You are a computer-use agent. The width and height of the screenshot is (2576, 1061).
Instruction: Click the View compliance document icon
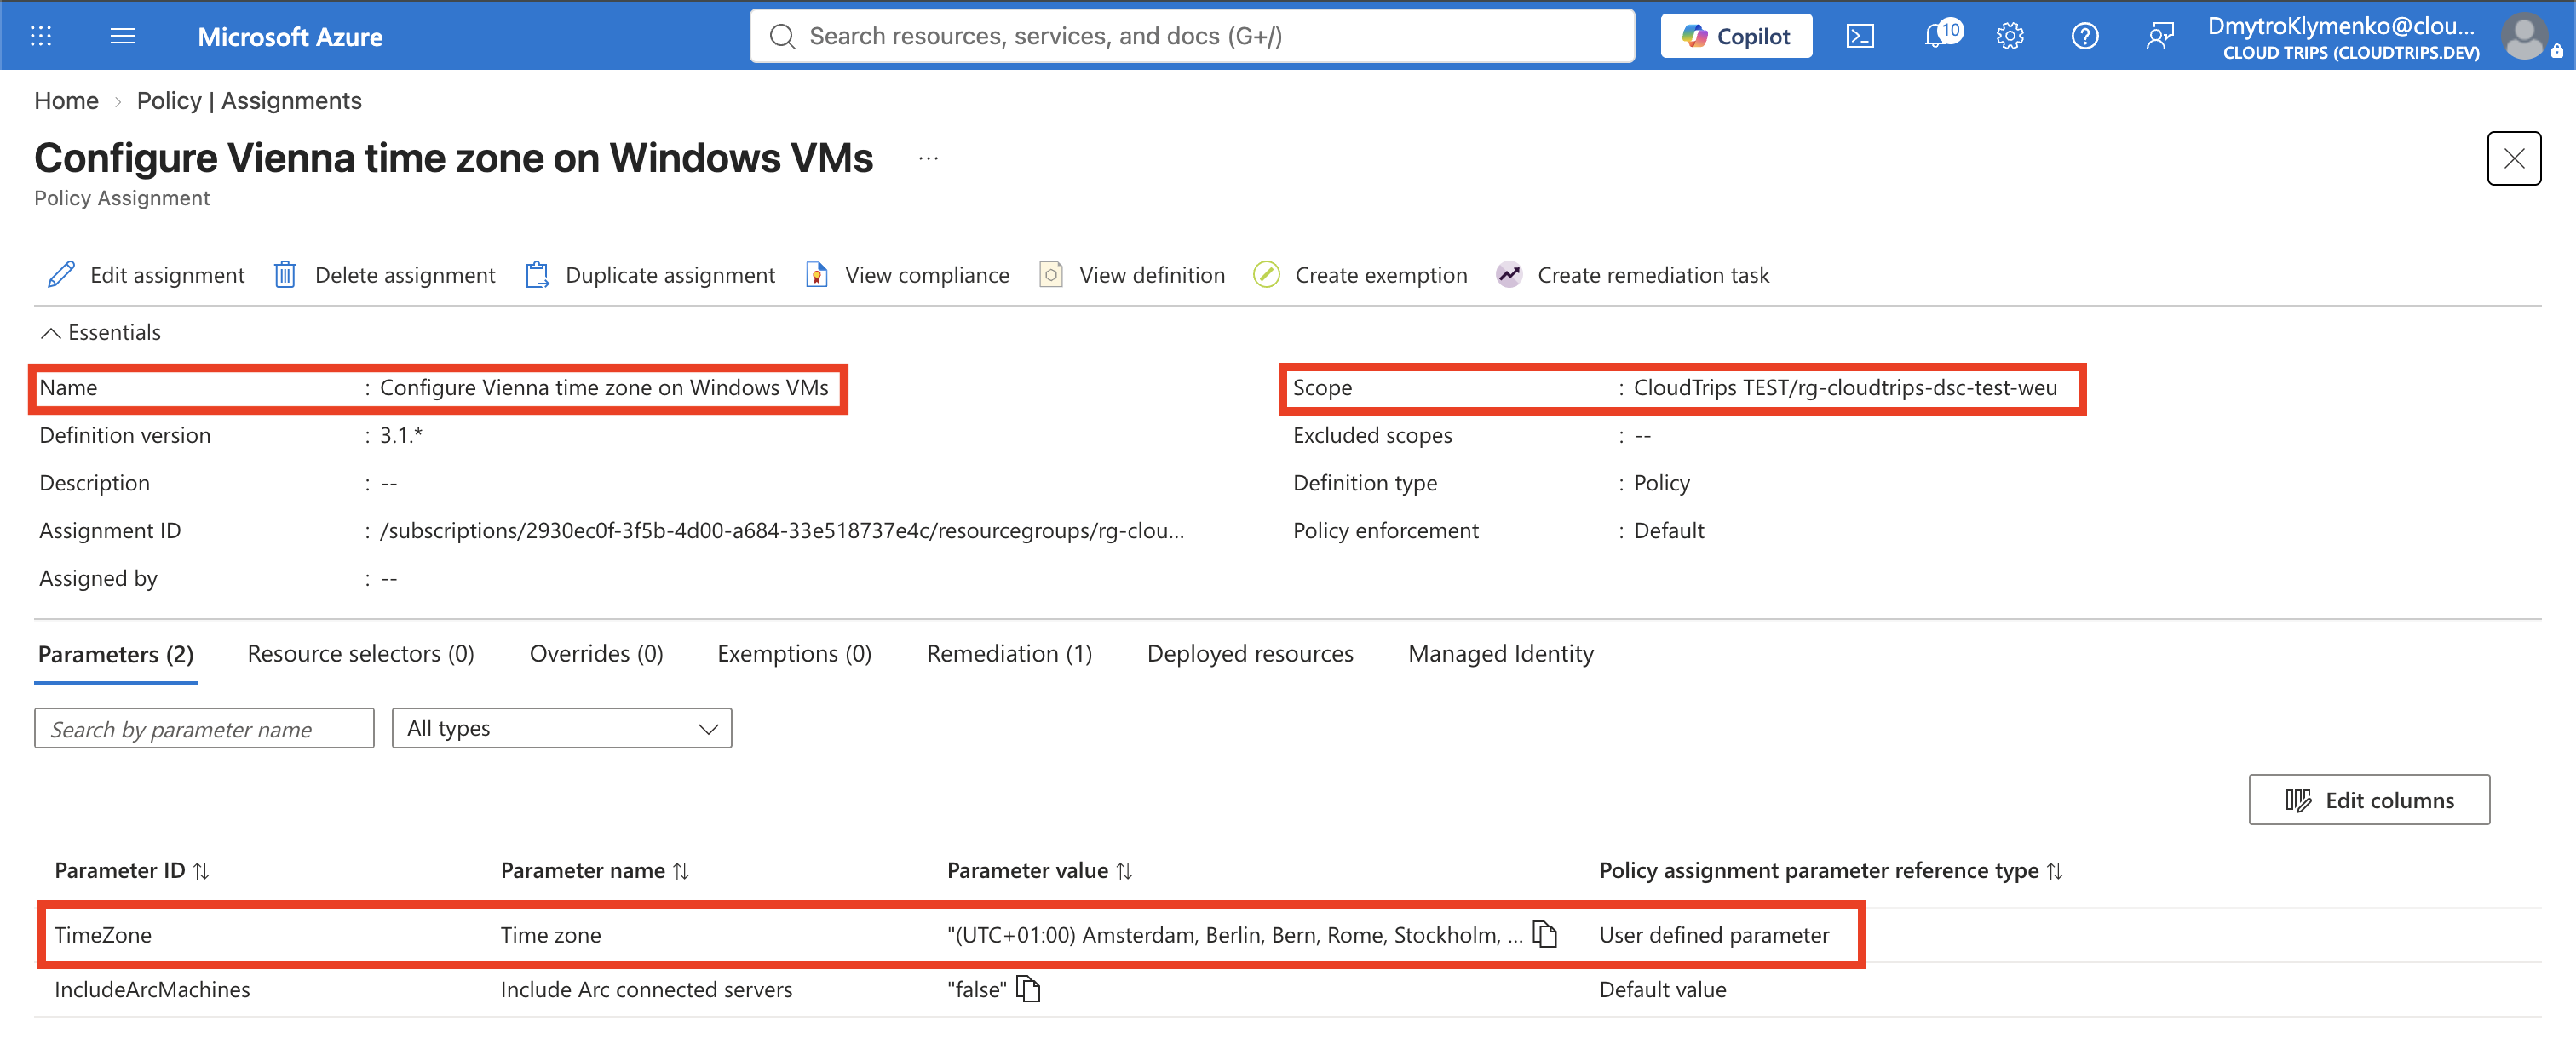[817, 275]
